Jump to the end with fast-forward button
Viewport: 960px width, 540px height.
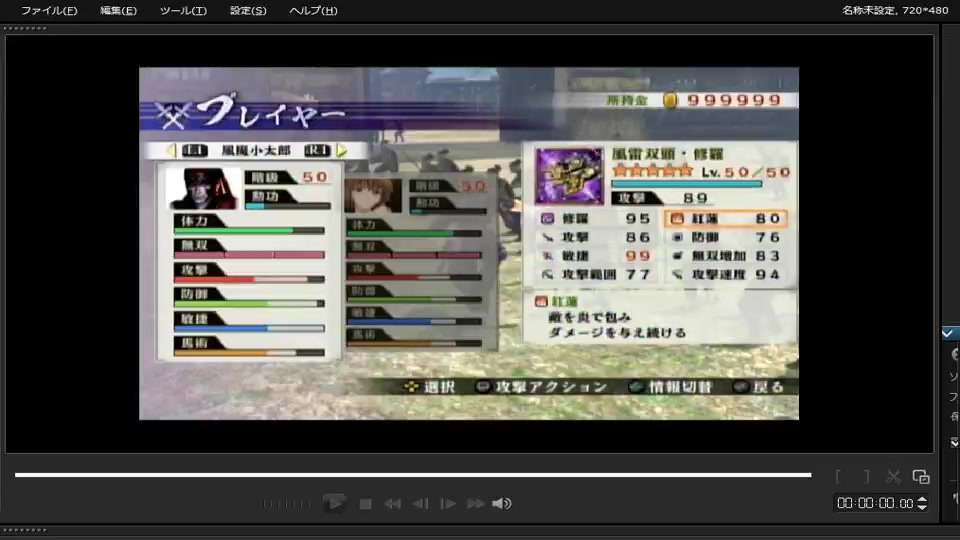click(476, 504)
